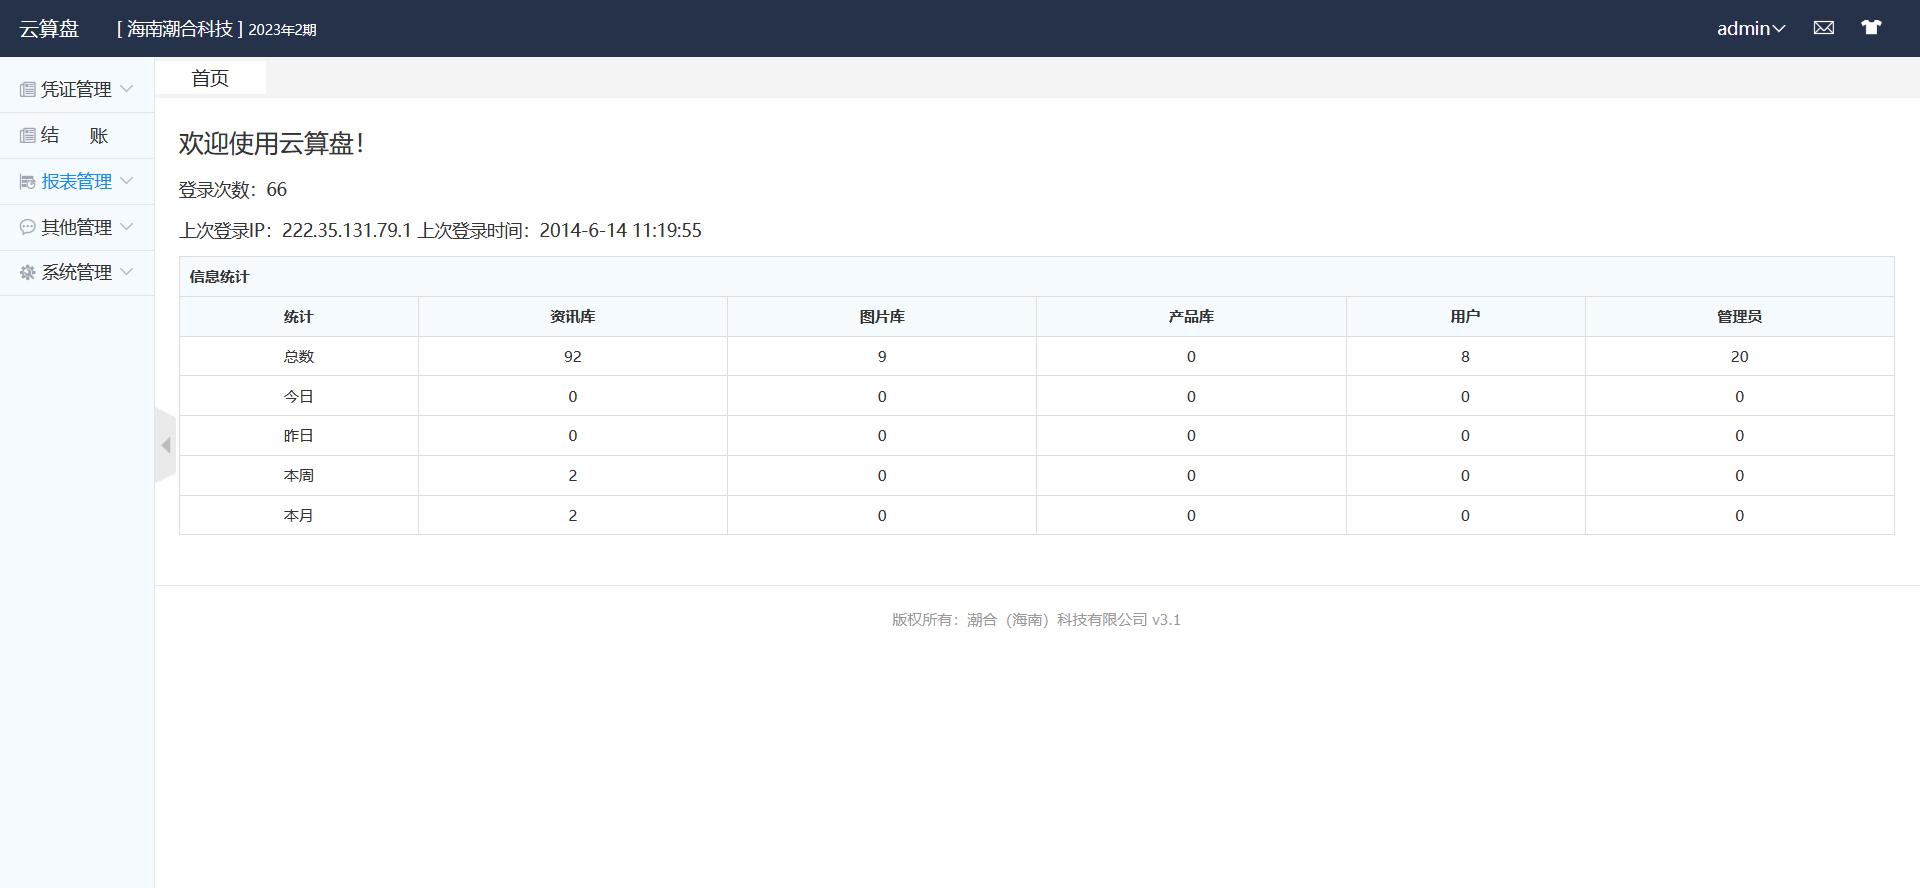Select the 报表管理 menu label
Image resolution: width=1920 pixels, height=888 pixels.
click(x=76, y=182)
